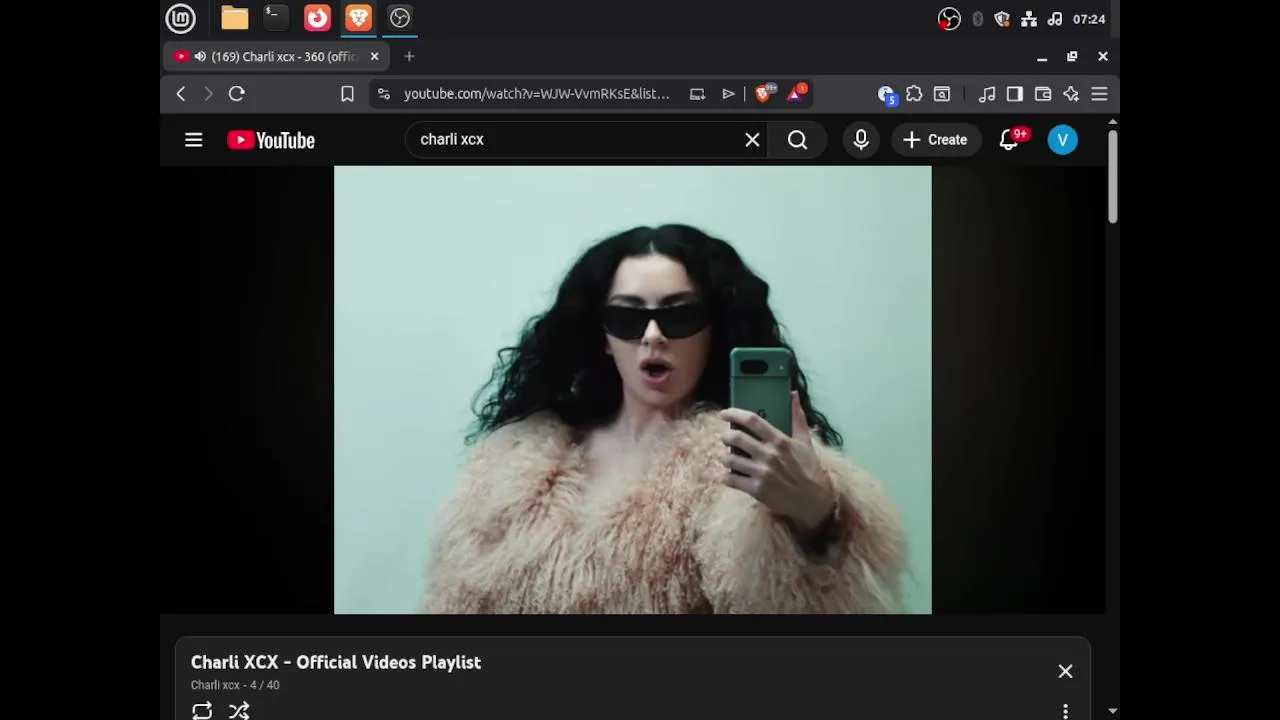Toggle the browser sidebar panel
Viewport: 1280px width, 720px height.
coord(1015,94)
